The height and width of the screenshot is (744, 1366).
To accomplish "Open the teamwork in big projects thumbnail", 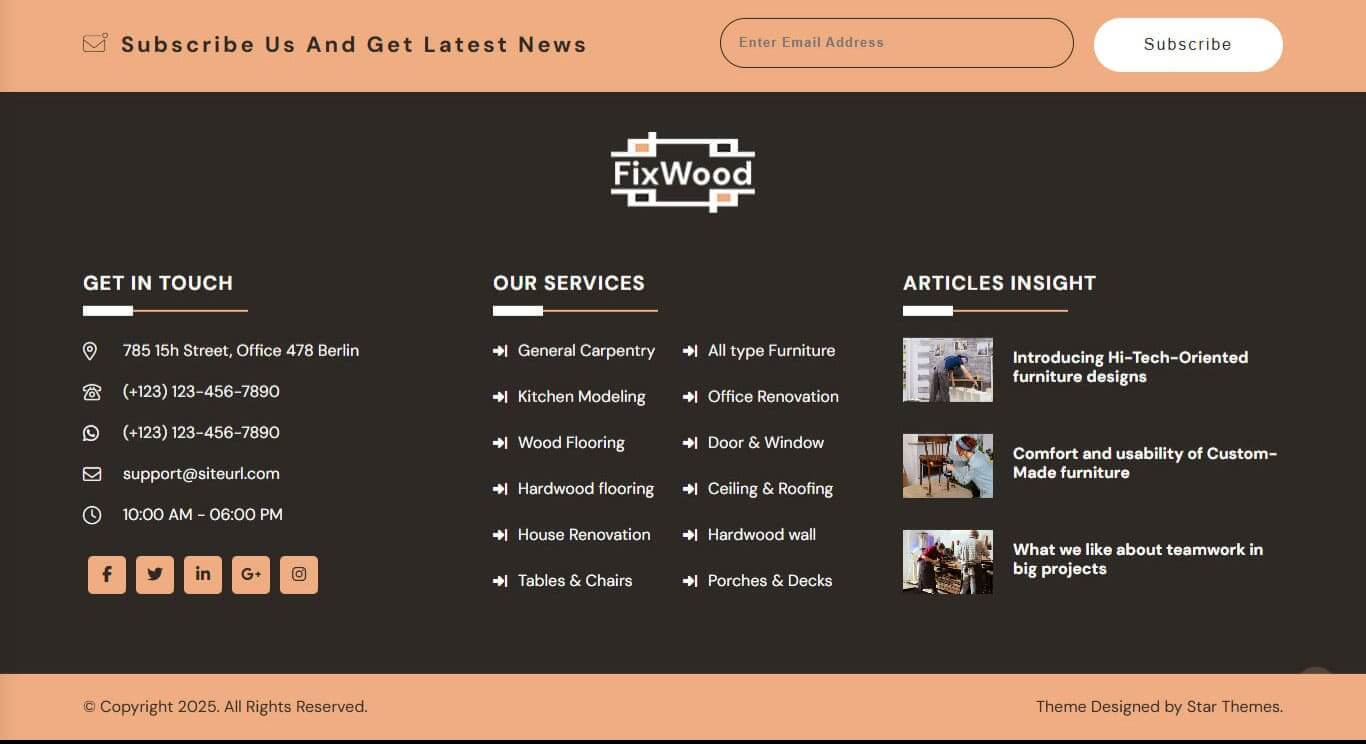I will click(x=948, y=562).
